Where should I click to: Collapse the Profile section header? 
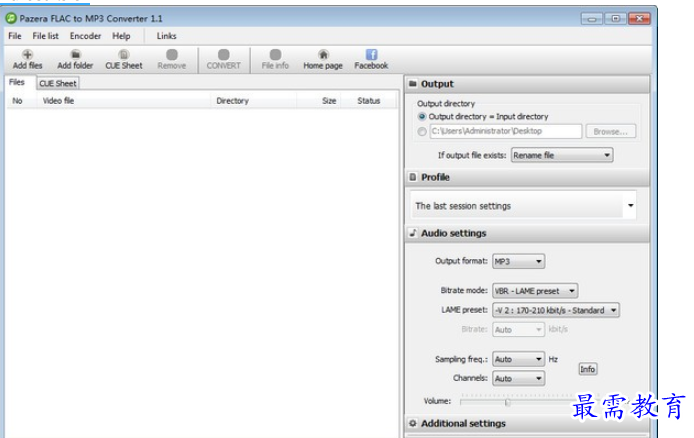click(x=528, y=177)
